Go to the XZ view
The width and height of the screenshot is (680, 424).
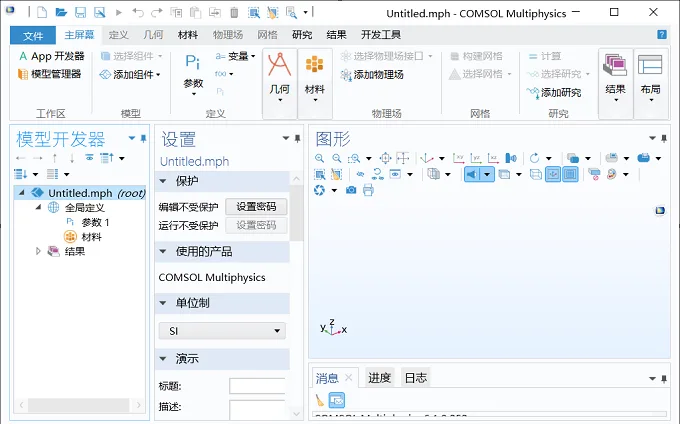tap(493, 158)
